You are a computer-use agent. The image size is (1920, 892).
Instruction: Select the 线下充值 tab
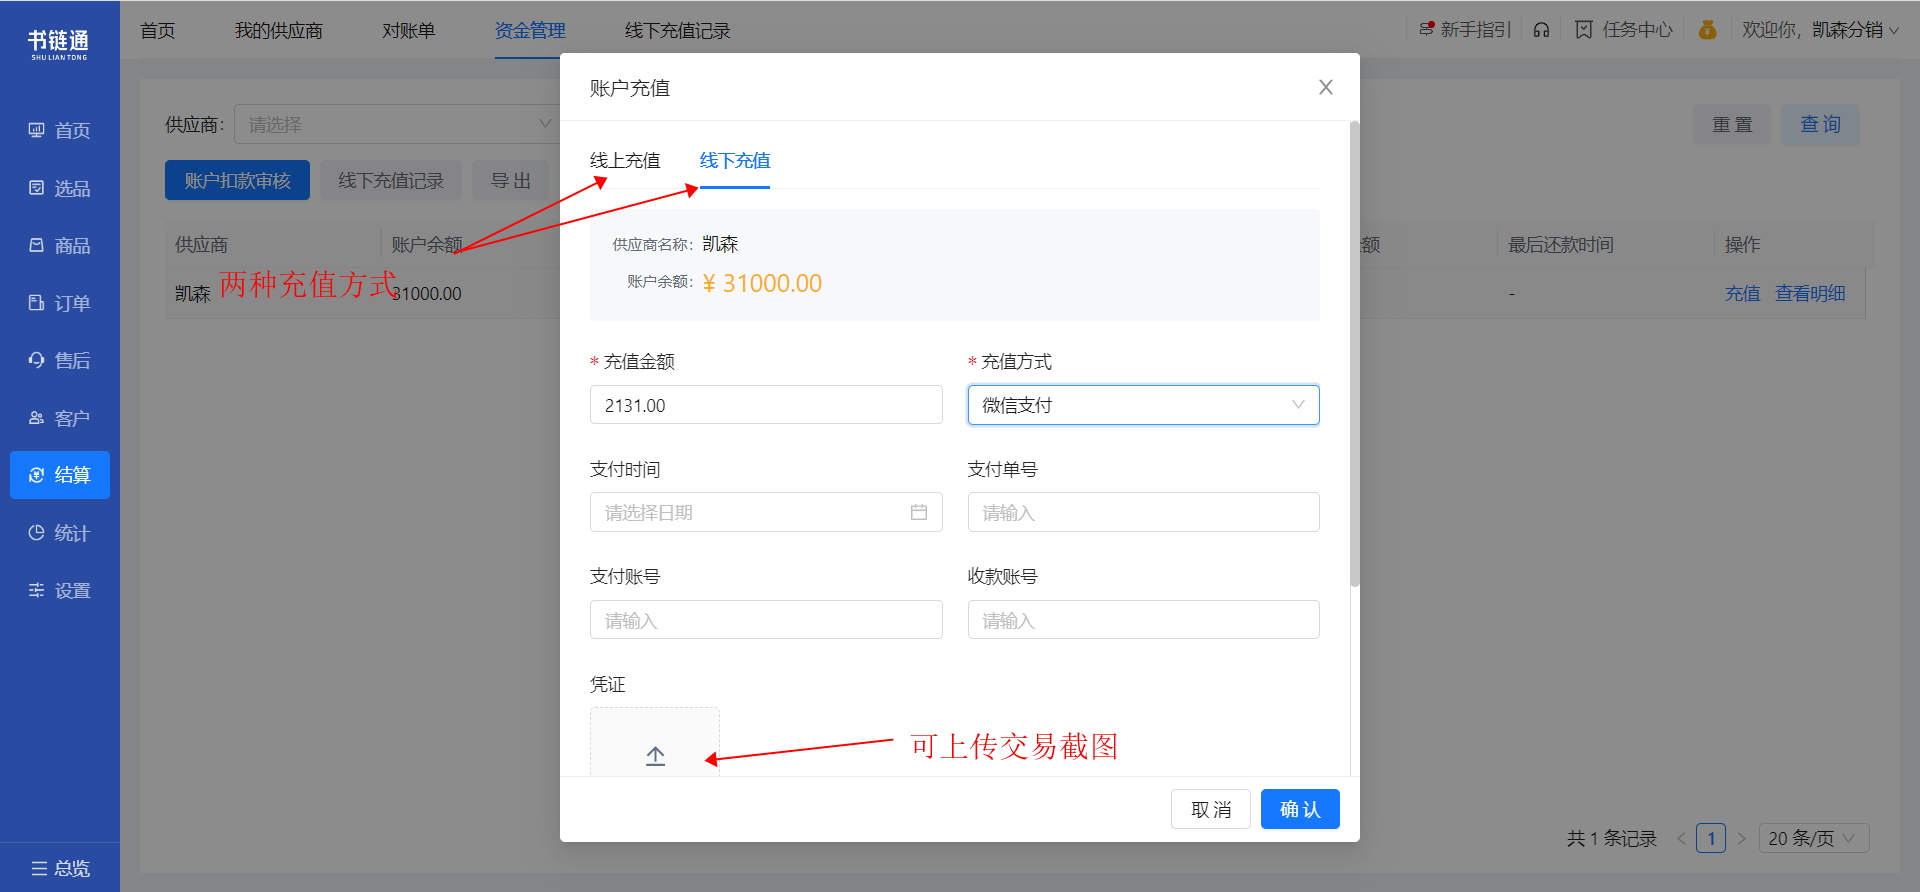click(735, 161)
